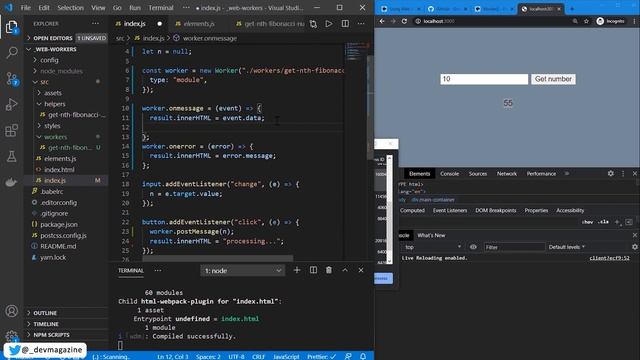
Task: Switch to DevTools Network tab
Action: (x=507, y=174)
